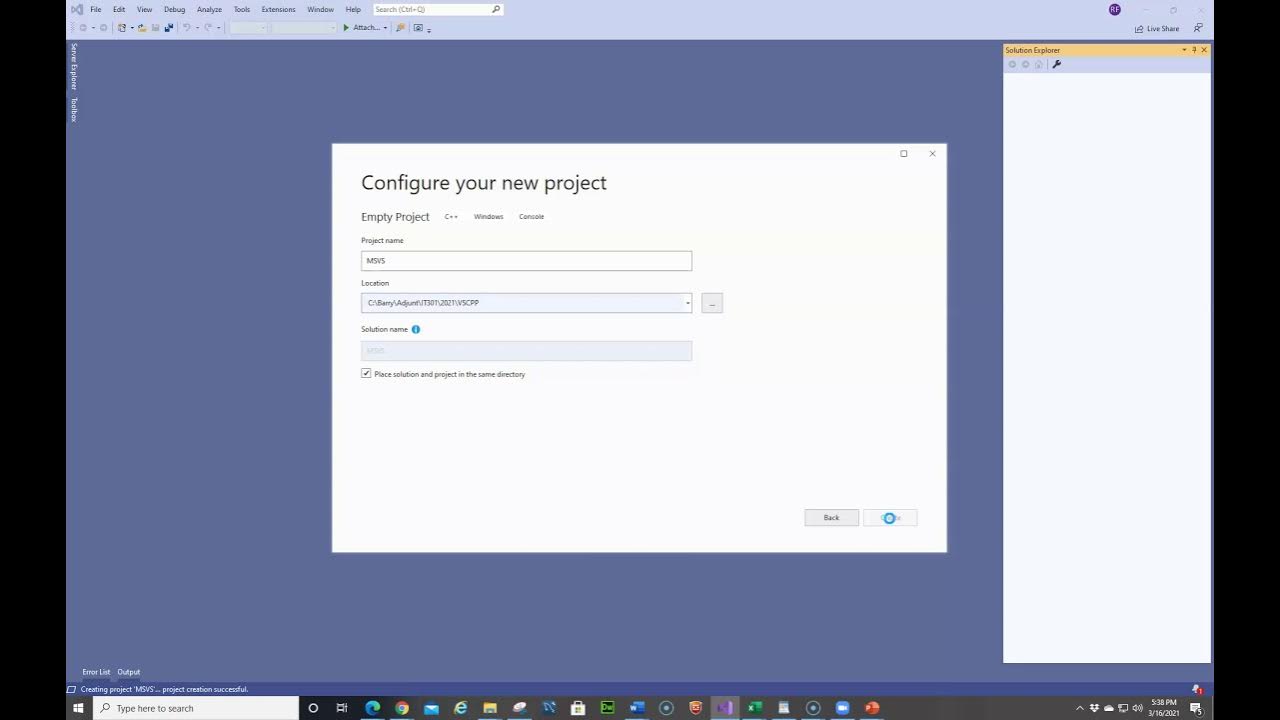Open Zoom from taskbar

(842, 708)
